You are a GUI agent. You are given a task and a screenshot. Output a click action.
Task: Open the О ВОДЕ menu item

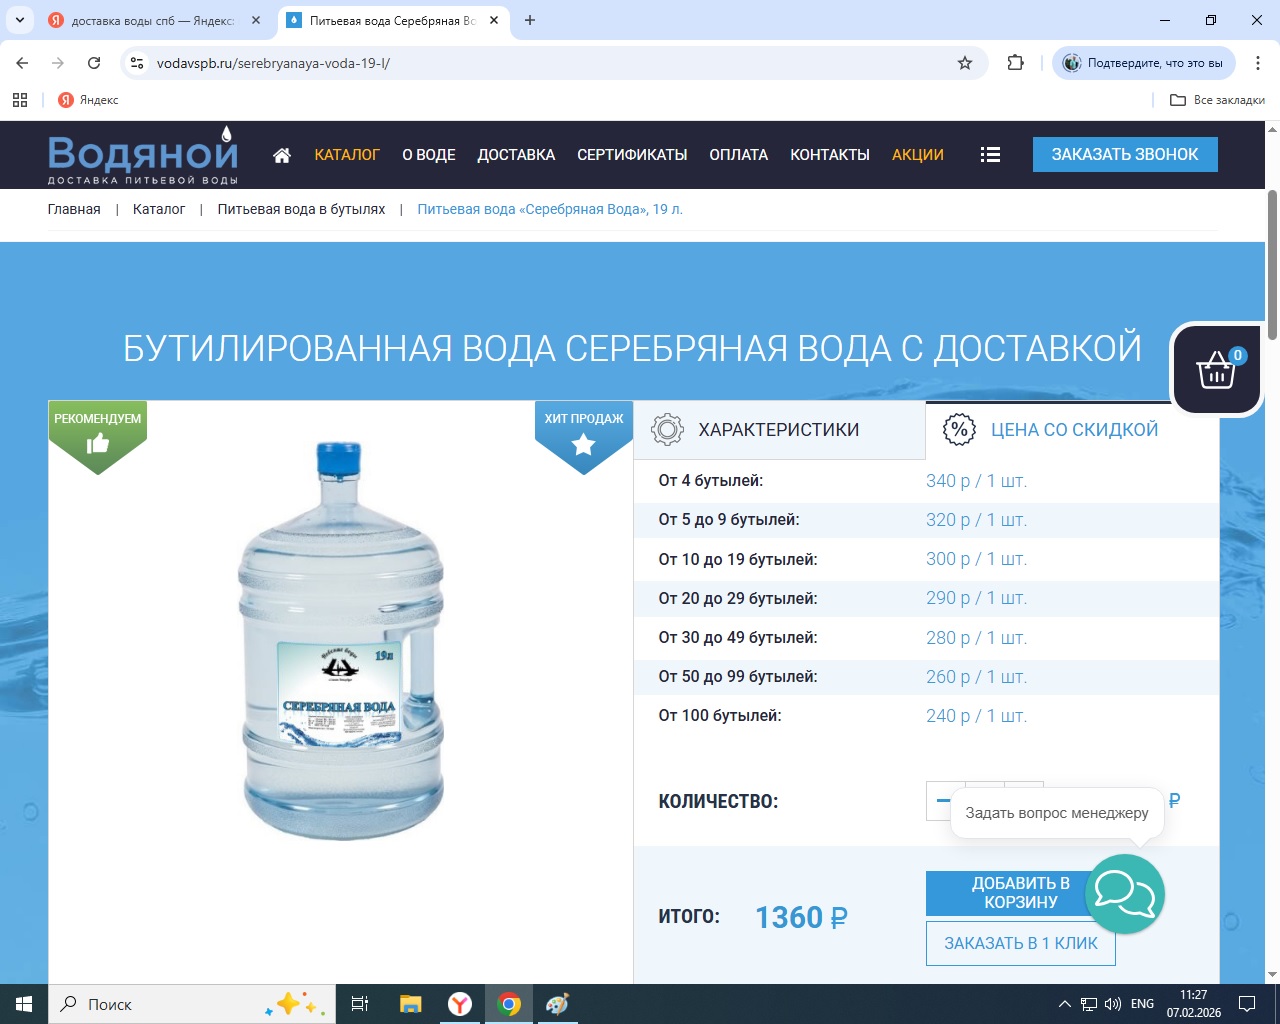point(429,155)
